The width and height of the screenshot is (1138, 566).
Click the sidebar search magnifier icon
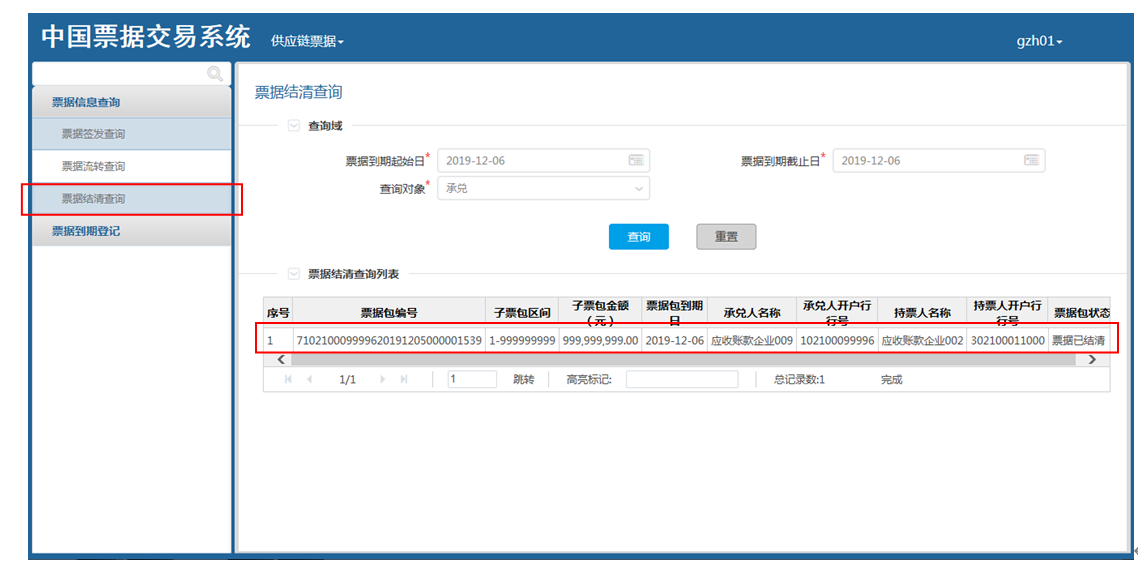214,73
